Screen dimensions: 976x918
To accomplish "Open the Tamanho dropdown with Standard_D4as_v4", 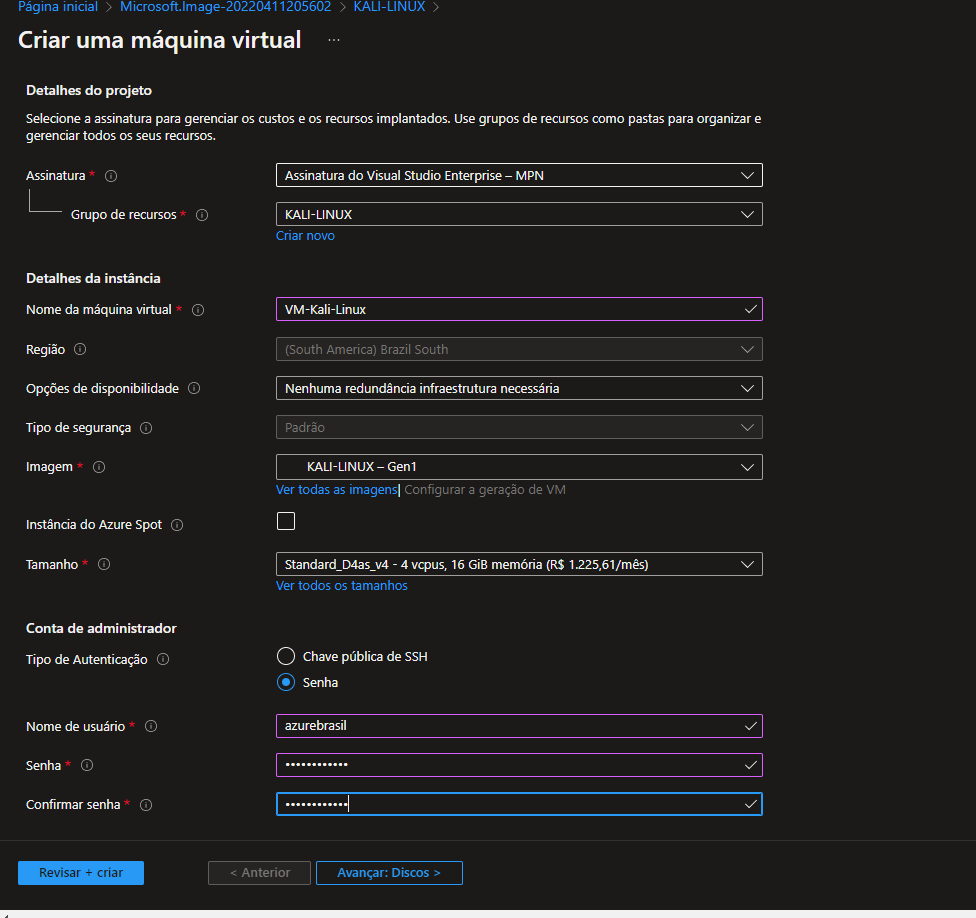I will pyautogui.click(x=518, y=564).
